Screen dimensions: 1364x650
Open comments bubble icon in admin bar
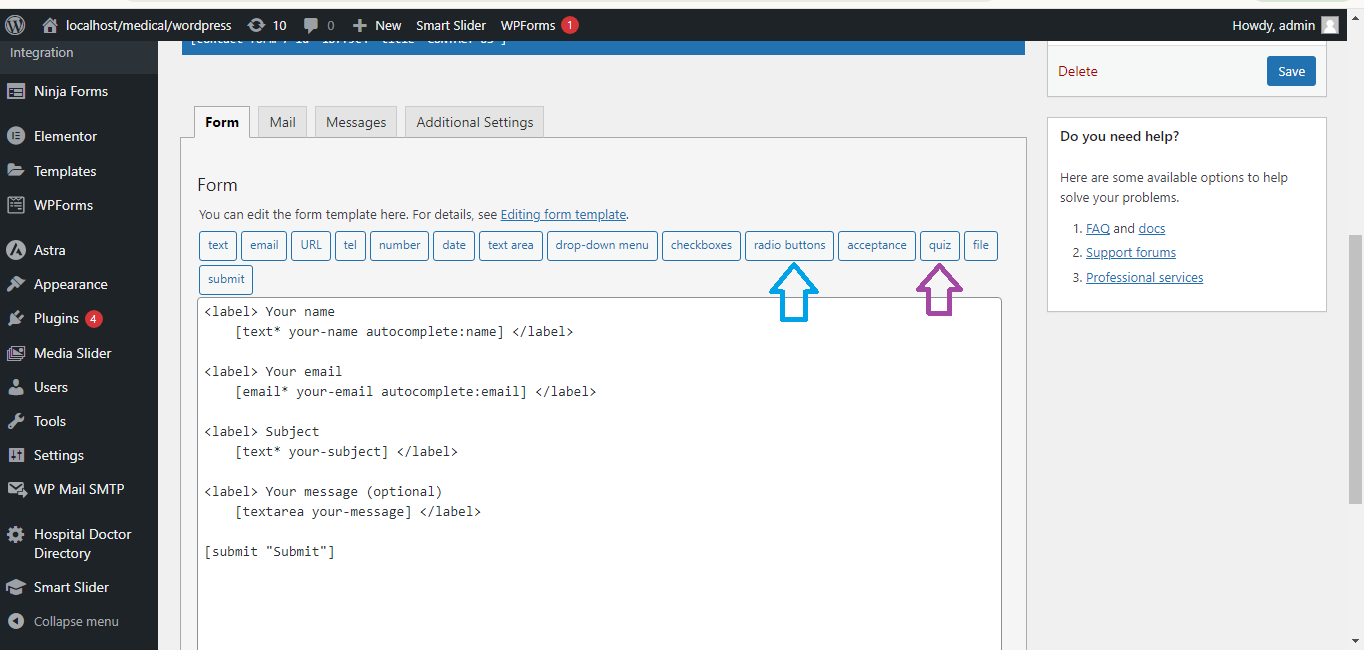pos(312,25)
